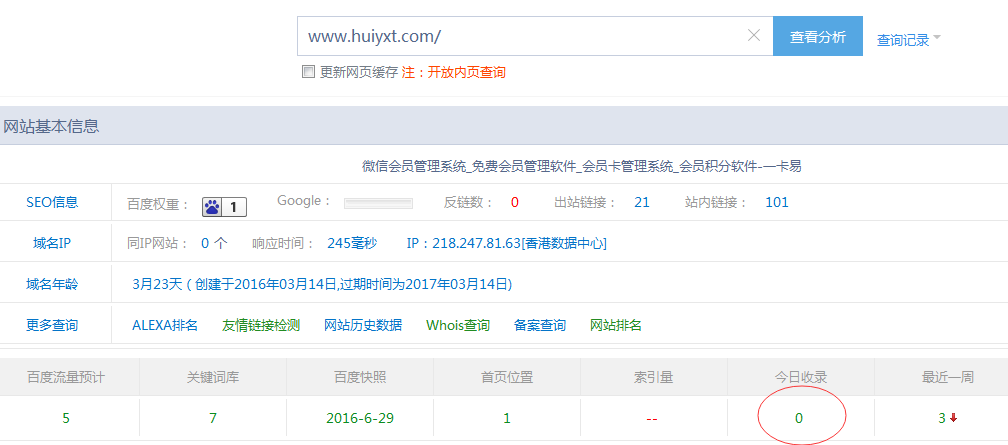Click the 首页位置 column header

click(507, 377)
